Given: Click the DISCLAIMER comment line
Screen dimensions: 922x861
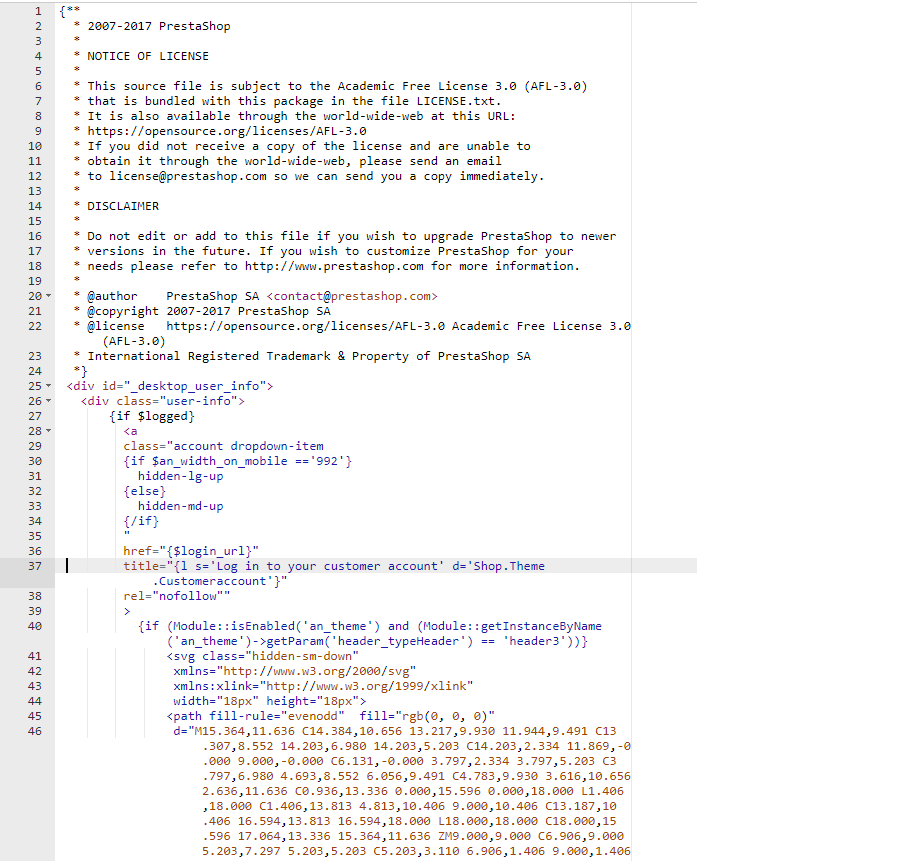Looking at the screenshot, I should [x=123, y=206].
